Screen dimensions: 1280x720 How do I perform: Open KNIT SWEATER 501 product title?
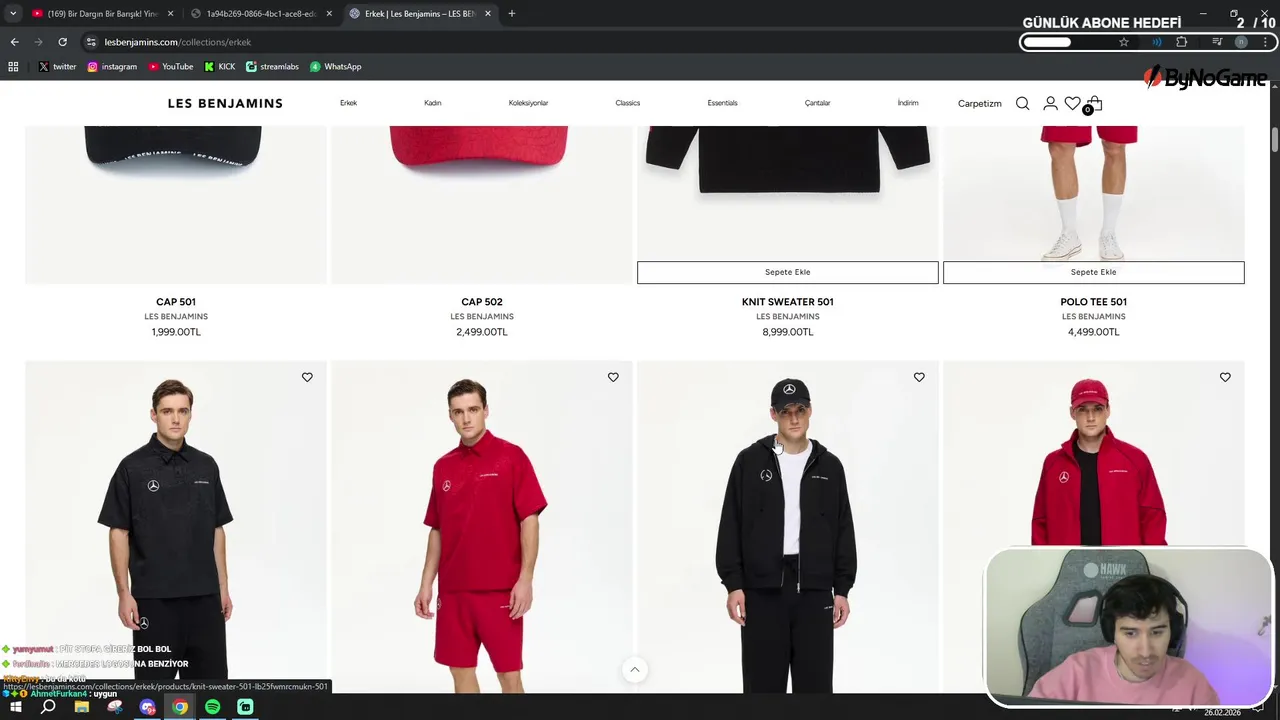(788, 302)
